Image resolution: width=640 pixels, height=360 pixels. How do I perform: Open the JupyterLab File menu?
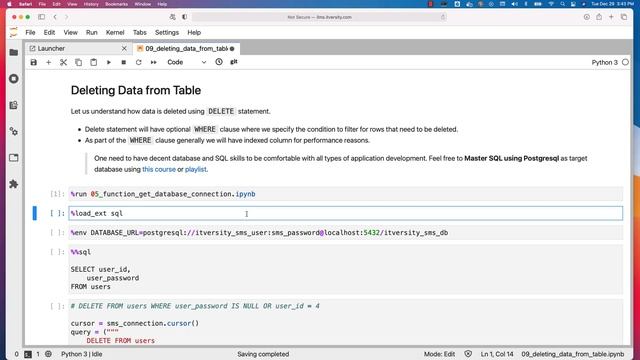30,33
